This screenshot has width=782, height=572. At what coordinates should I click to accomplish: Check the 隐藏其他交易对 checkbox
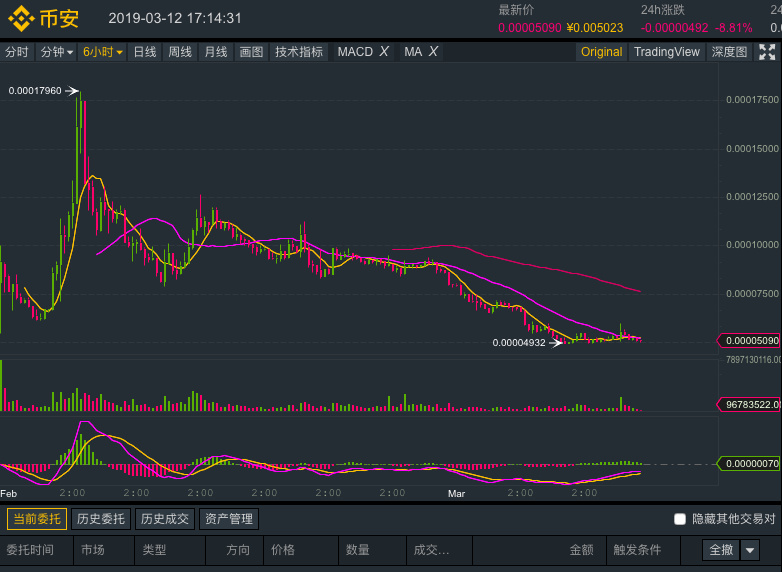point(679,519)
